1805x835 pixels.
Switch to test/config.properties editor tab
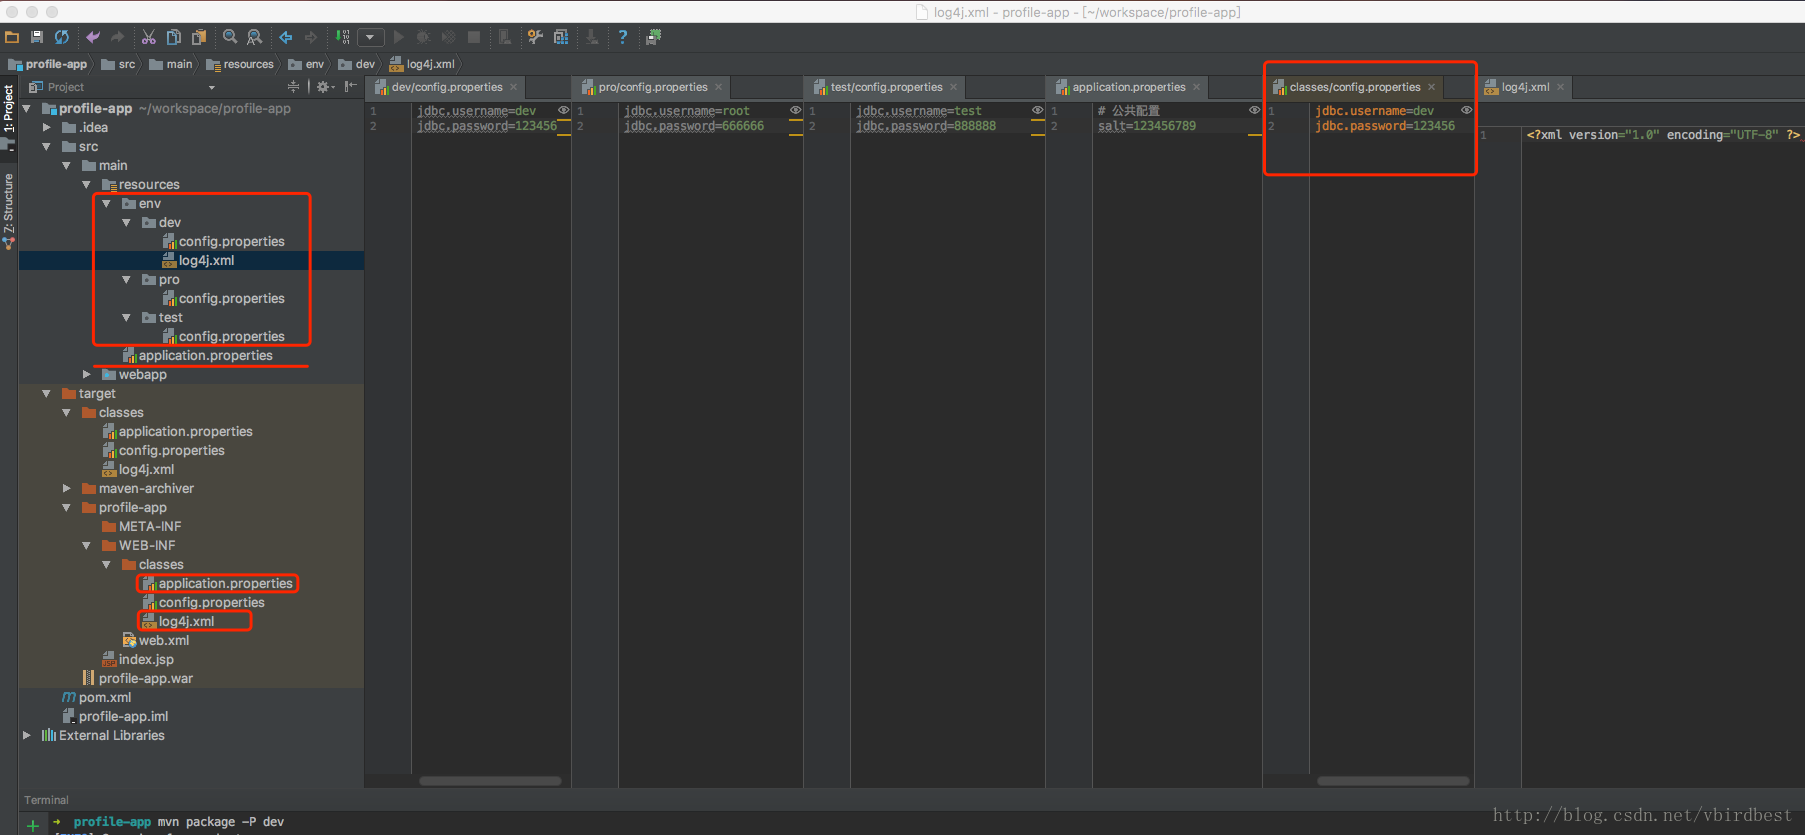pos(886,87)
